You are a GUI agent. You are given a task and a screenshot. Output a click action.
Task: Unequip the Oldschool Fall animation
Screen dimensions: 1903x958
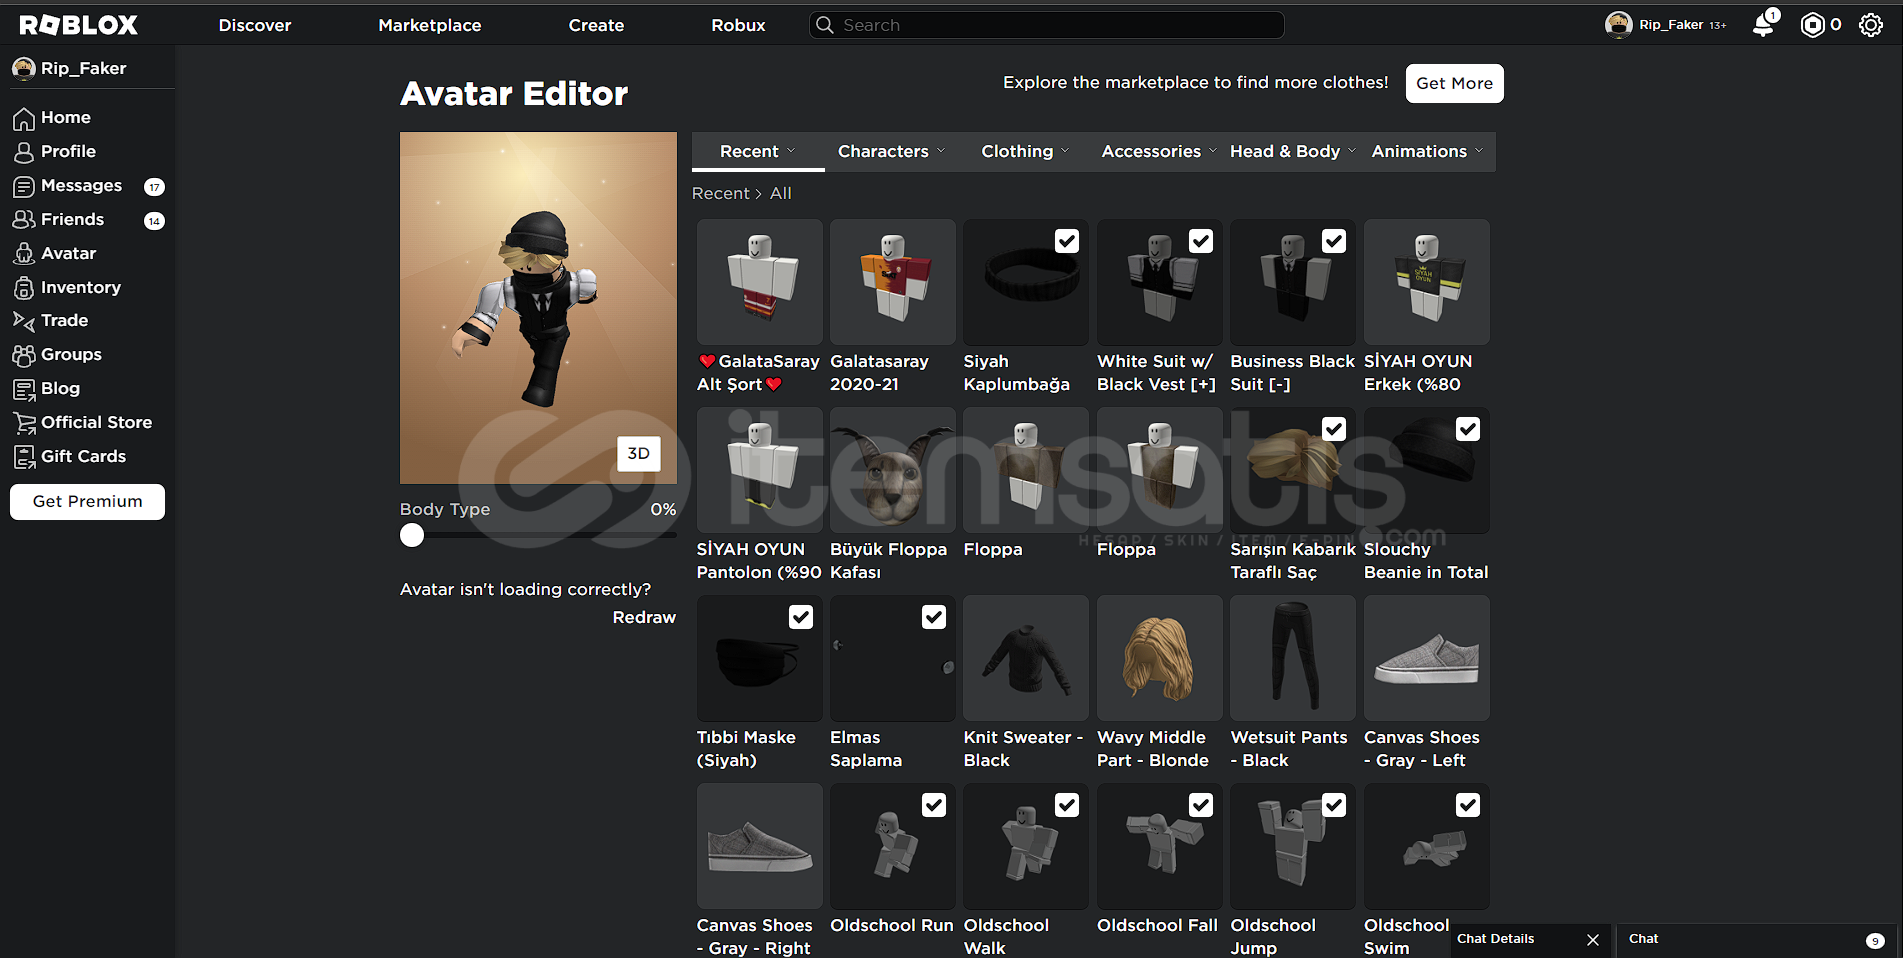(1201, 805)
